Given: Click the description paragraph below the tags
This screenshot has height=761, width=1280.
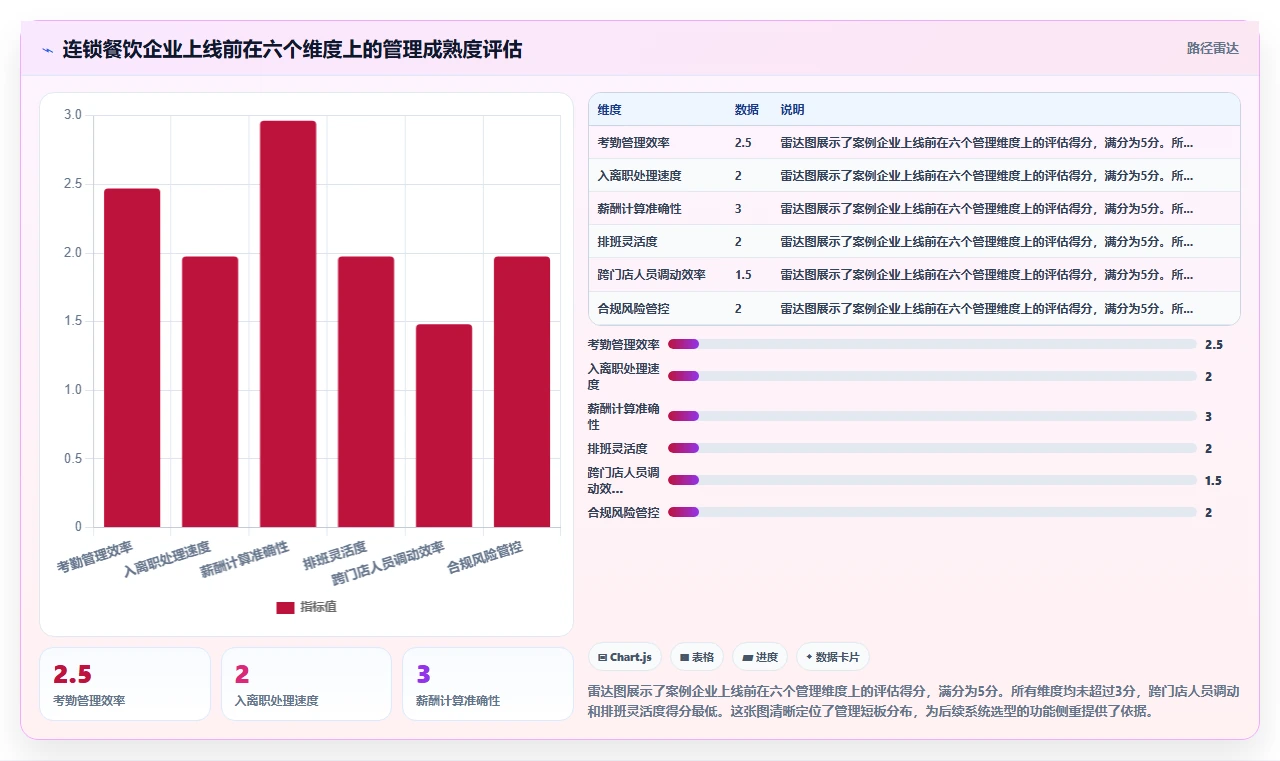Looking at the screenshot, I should click(915, 701).
